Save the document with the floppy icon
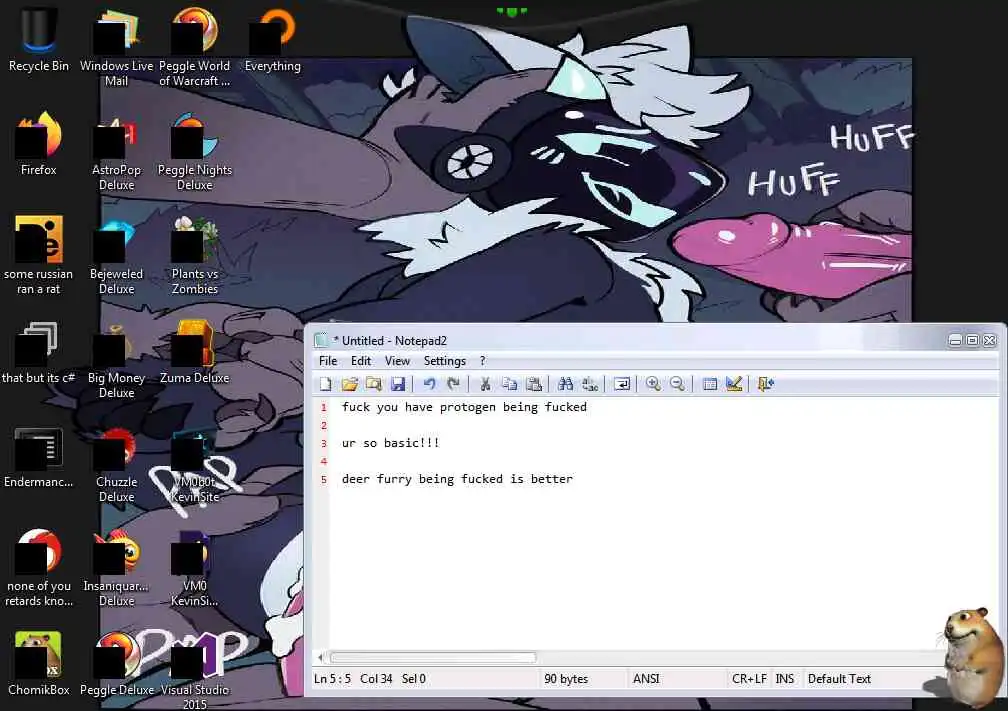Screen dimensions: 1008x711 [398, 384]
